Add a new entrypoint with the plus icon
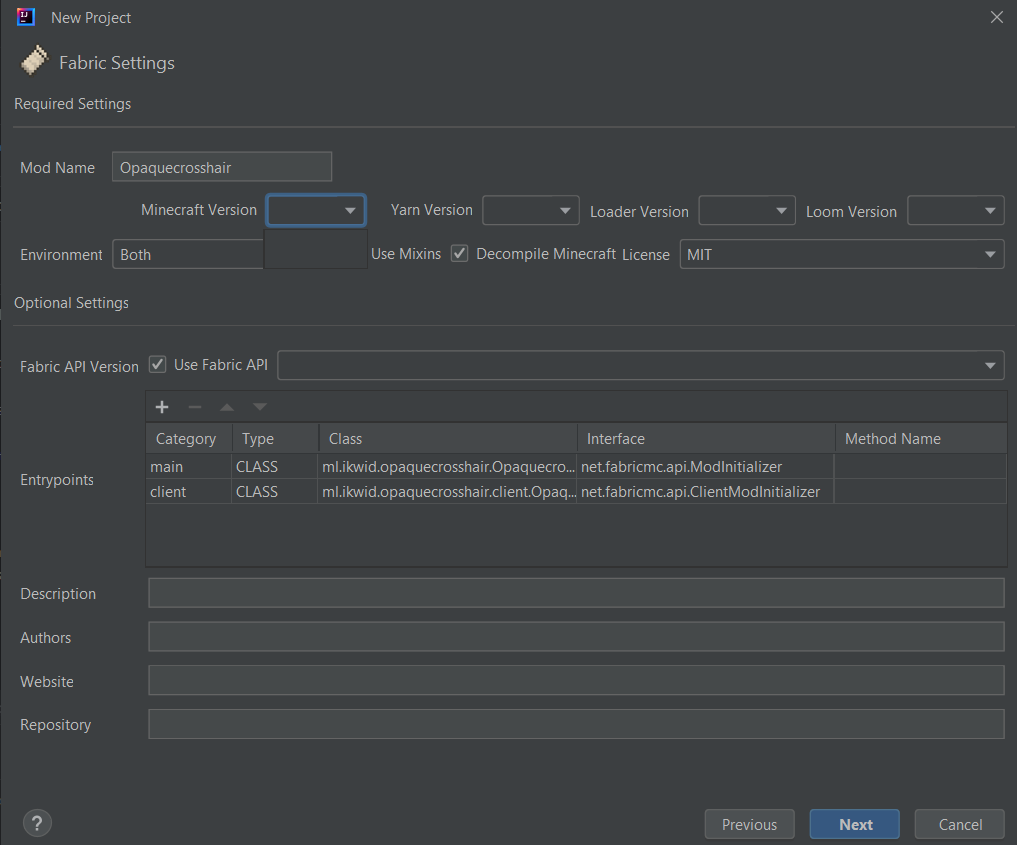 [162, 407]
